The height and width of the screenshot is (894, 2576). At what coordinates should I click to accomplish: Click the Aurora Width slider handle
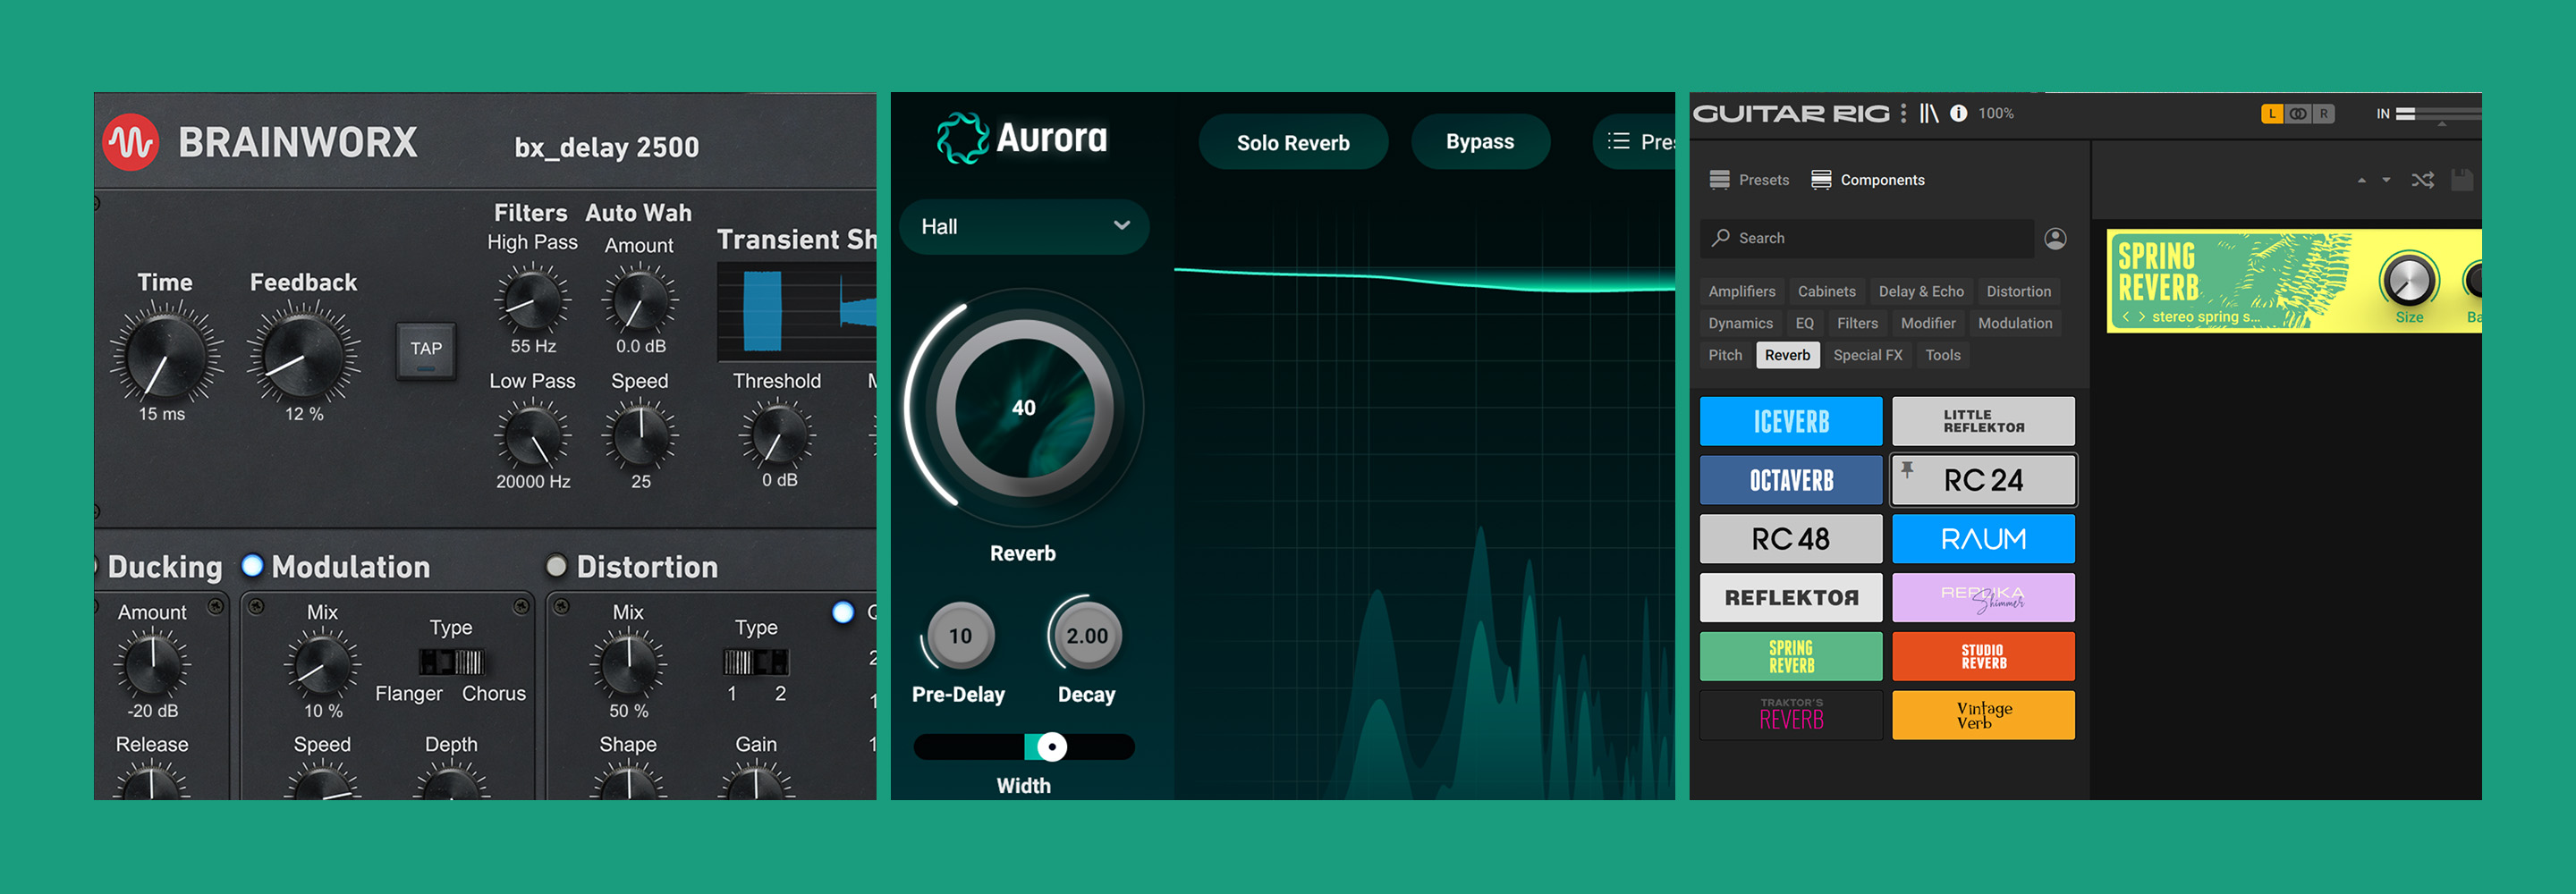coord(1051,746)
